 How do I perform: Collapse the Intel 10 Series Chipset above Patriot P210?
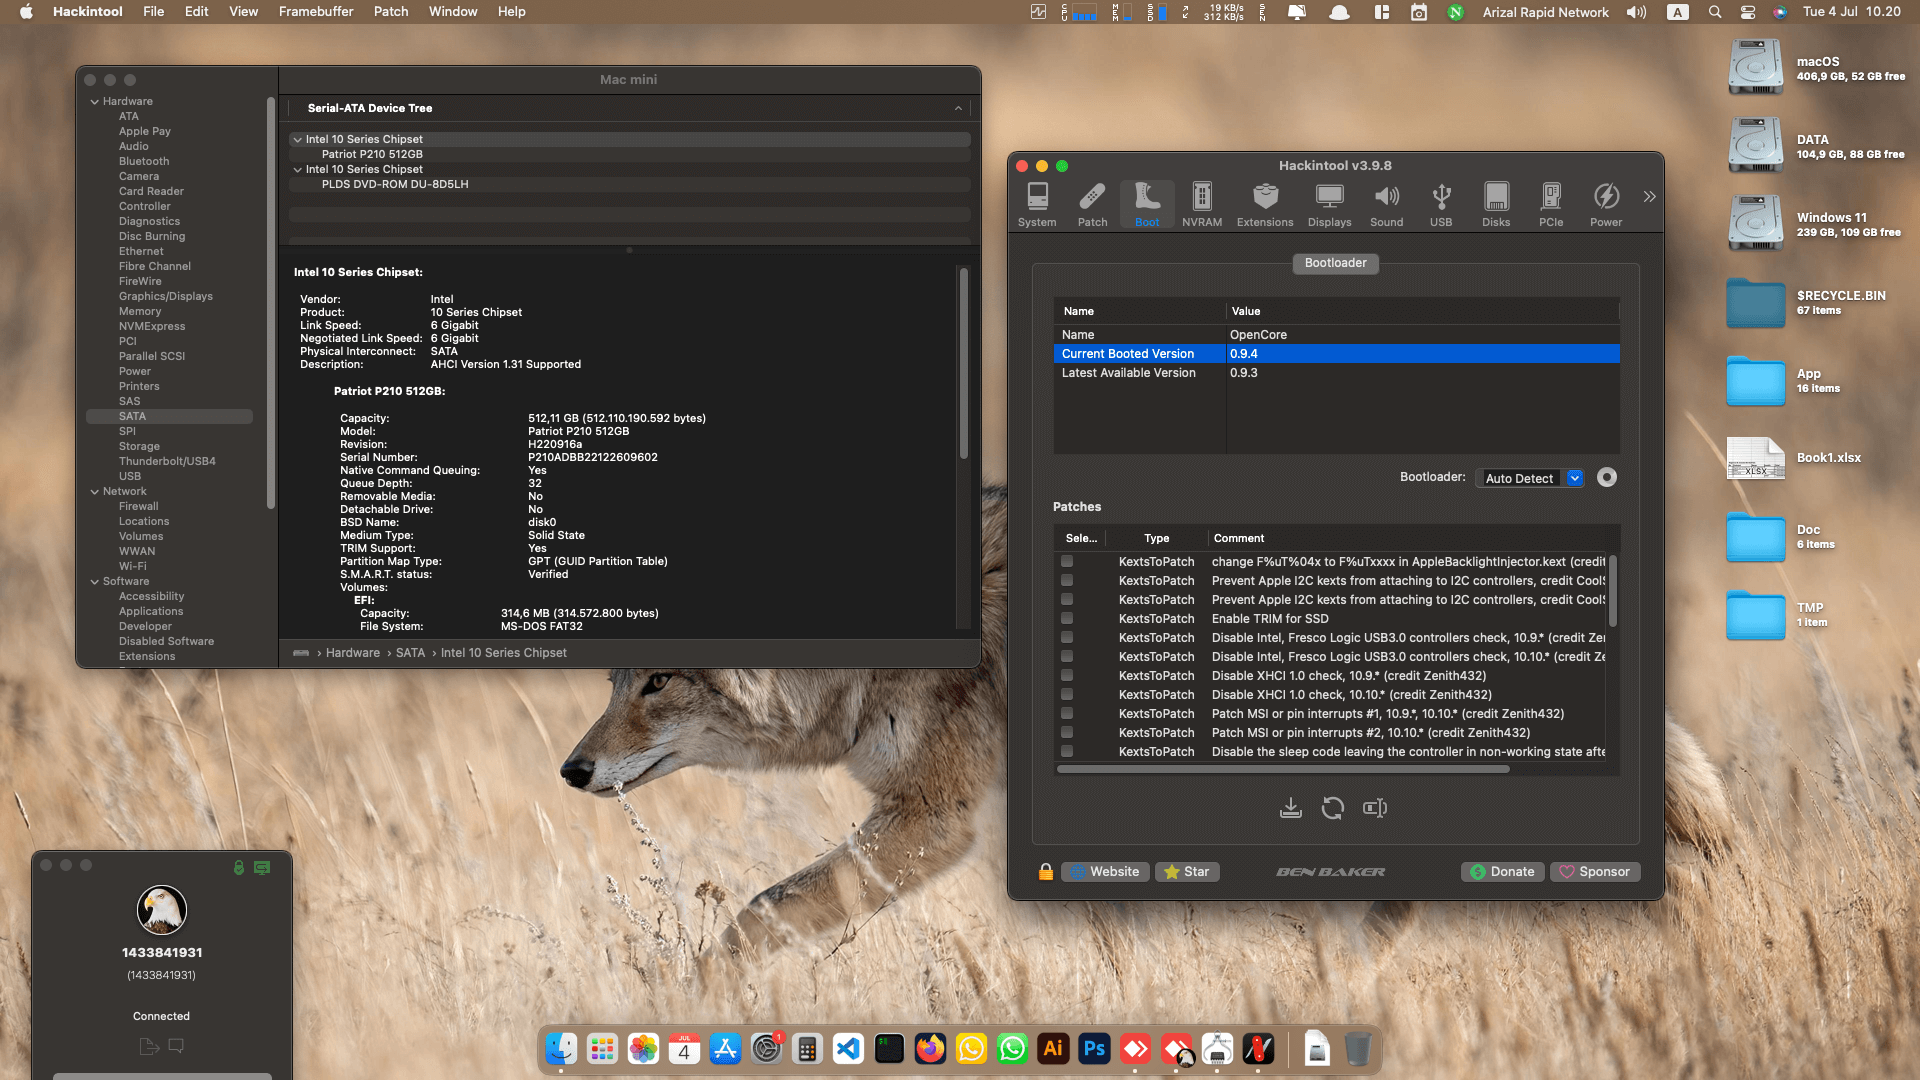[297, 140]
